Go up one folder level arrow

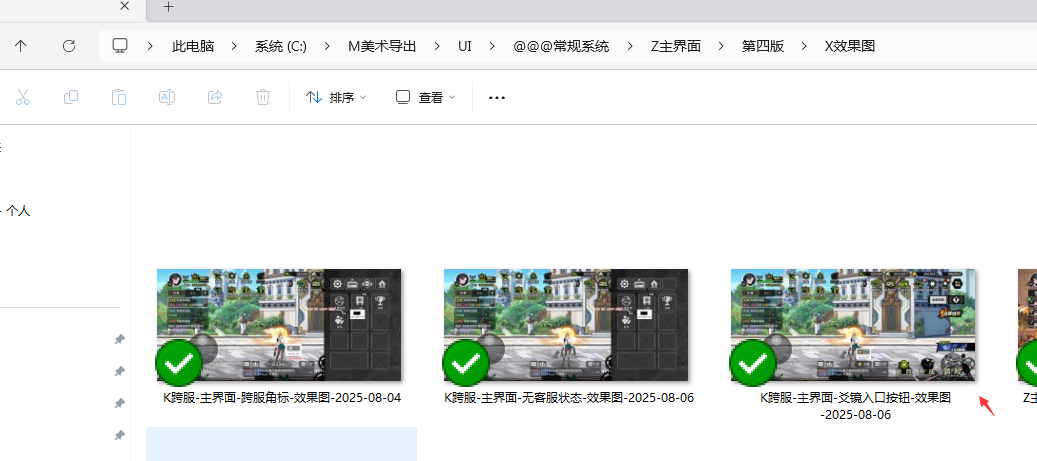(21, 46)
